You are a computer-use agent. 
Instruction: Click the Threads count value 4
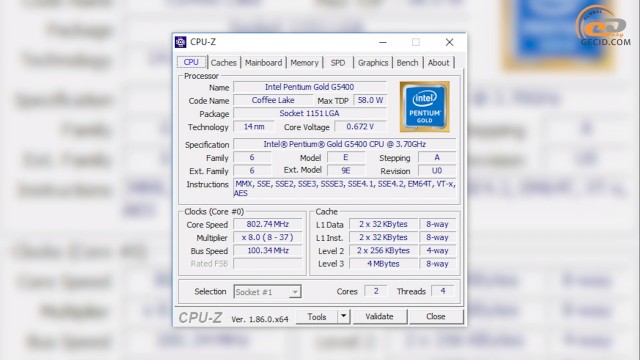point(442,291)
